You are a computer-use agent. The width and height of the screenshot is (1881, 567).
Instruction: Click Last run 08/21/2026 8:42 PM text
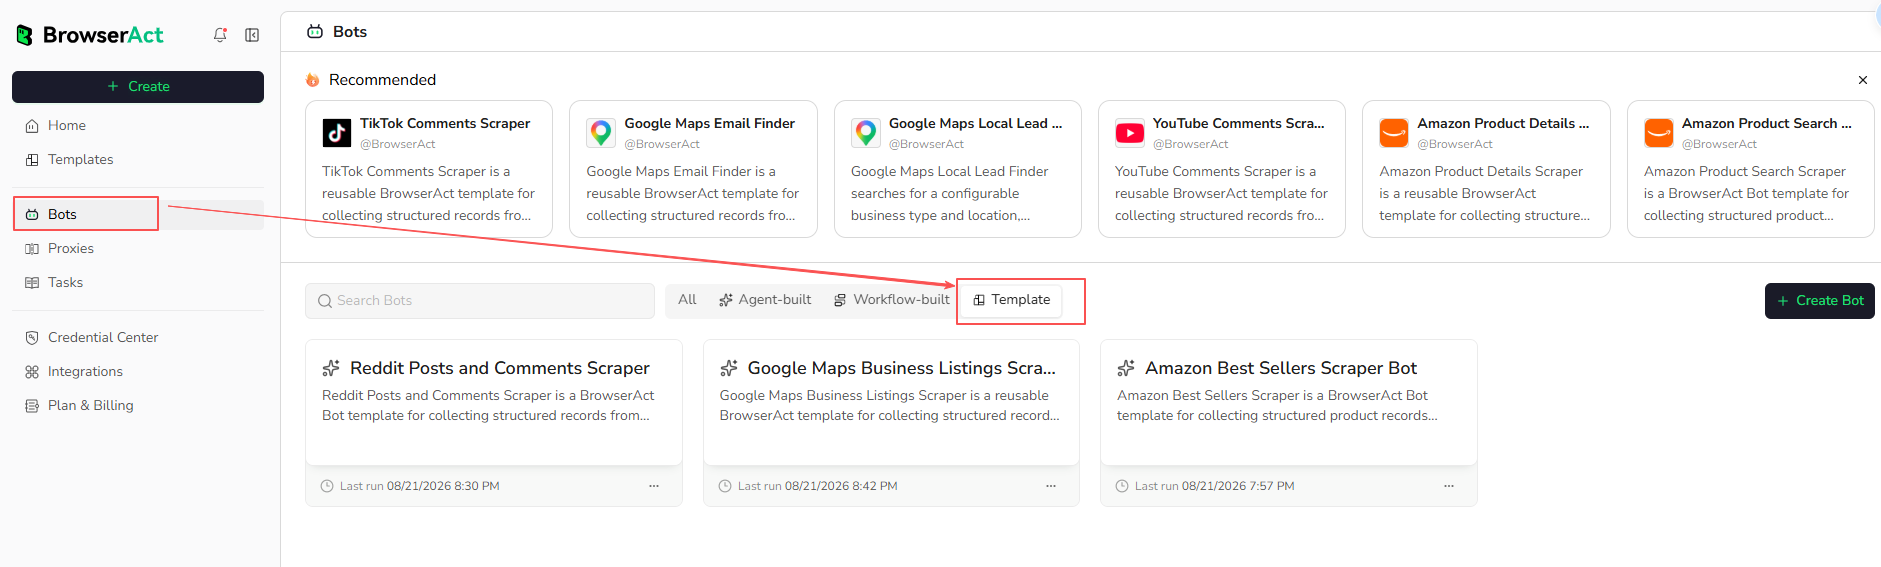(x=817, y=486)
